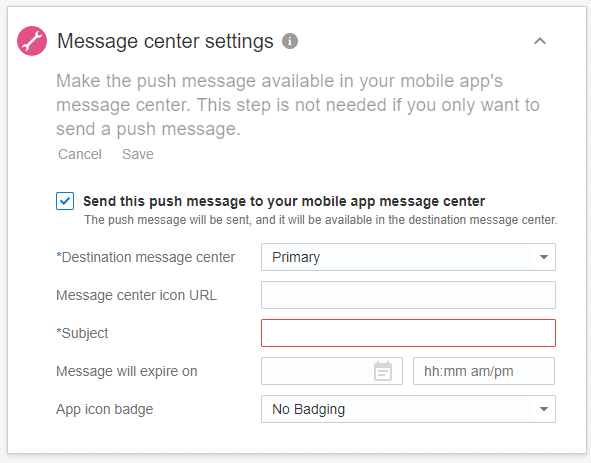Click the Destination message center label
Viewport: 591px width, 463px height.
[x=145, y=257]
